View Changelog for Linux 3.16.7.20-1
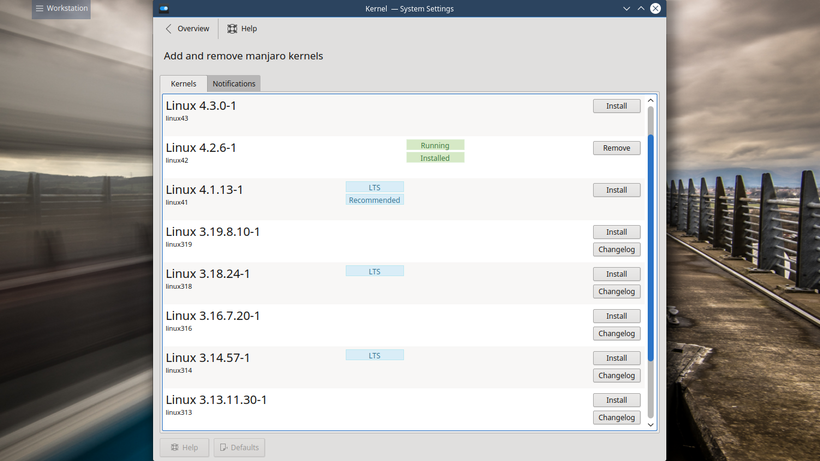 click(617, 334)
